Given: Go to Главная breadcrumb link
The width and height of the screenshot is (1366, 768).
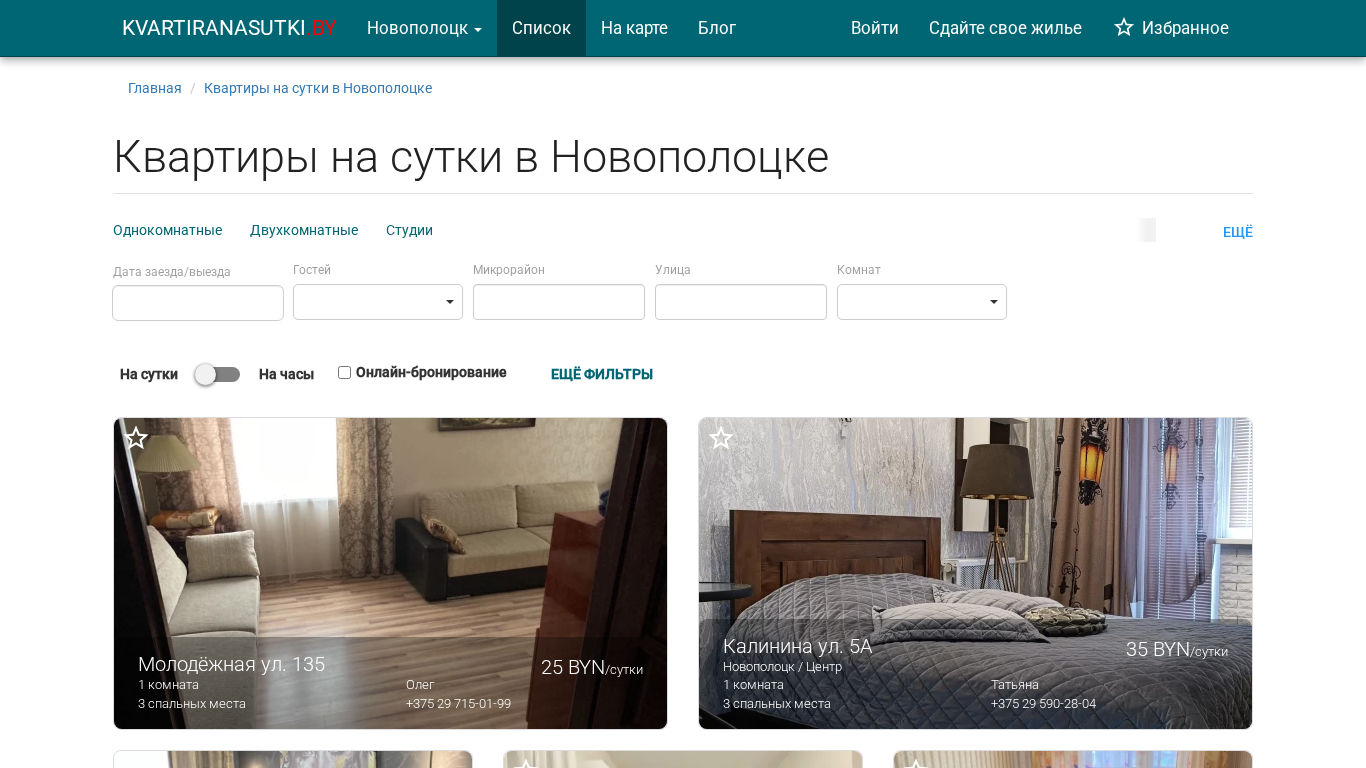Looking at the screenshot, I should click(155, 88).
